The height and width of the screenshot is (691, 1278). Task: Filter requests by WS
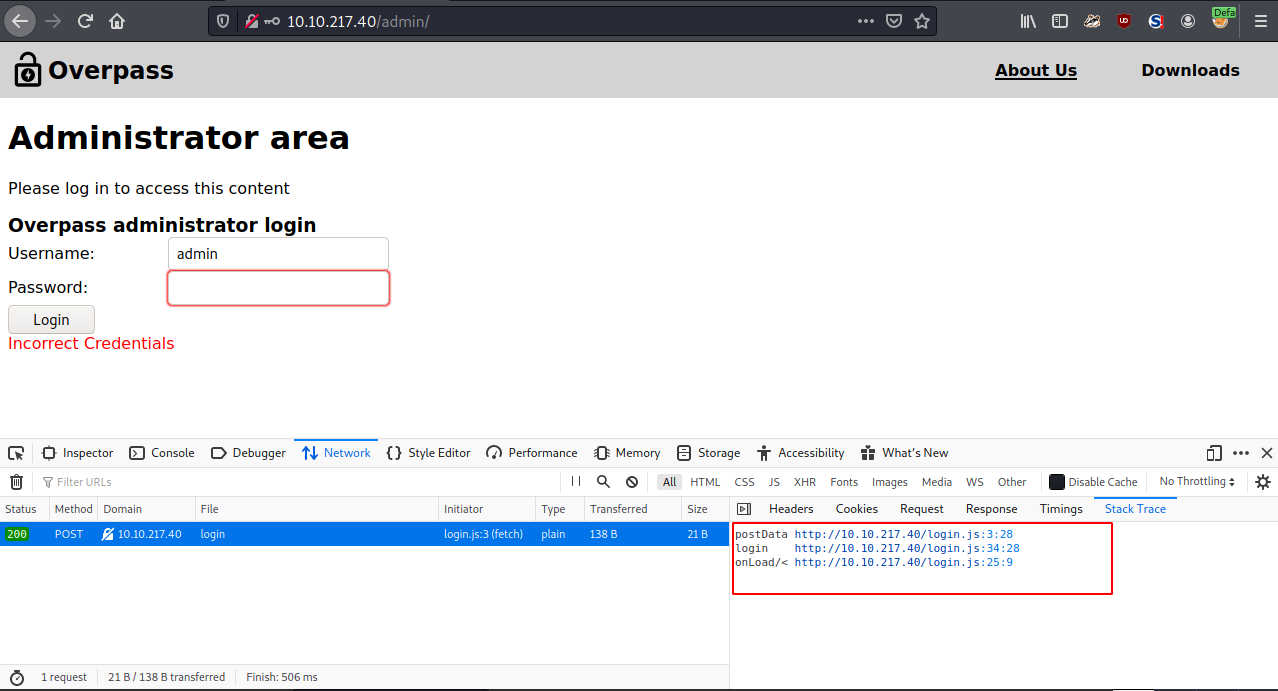pyautogui.click(x=975, y=482)
